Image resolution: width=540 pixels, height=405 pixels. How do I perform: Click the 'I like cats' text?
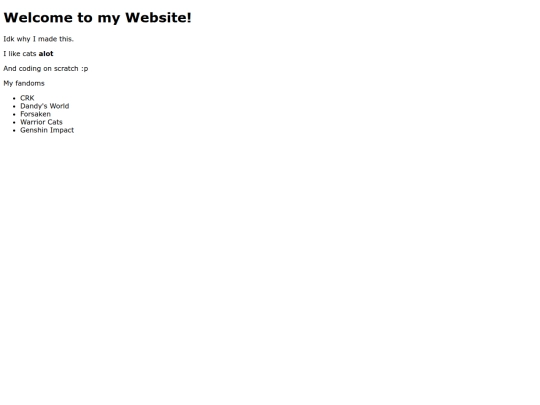[20, 54]
